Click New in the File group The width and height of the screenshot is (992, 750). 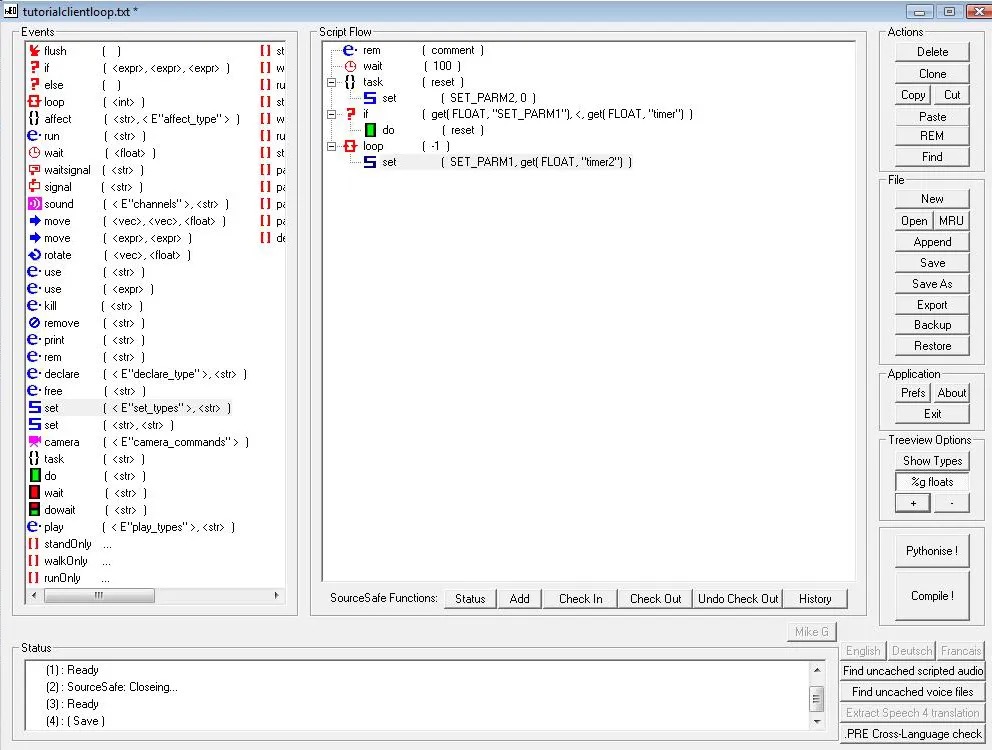click(x=932, y=199)
